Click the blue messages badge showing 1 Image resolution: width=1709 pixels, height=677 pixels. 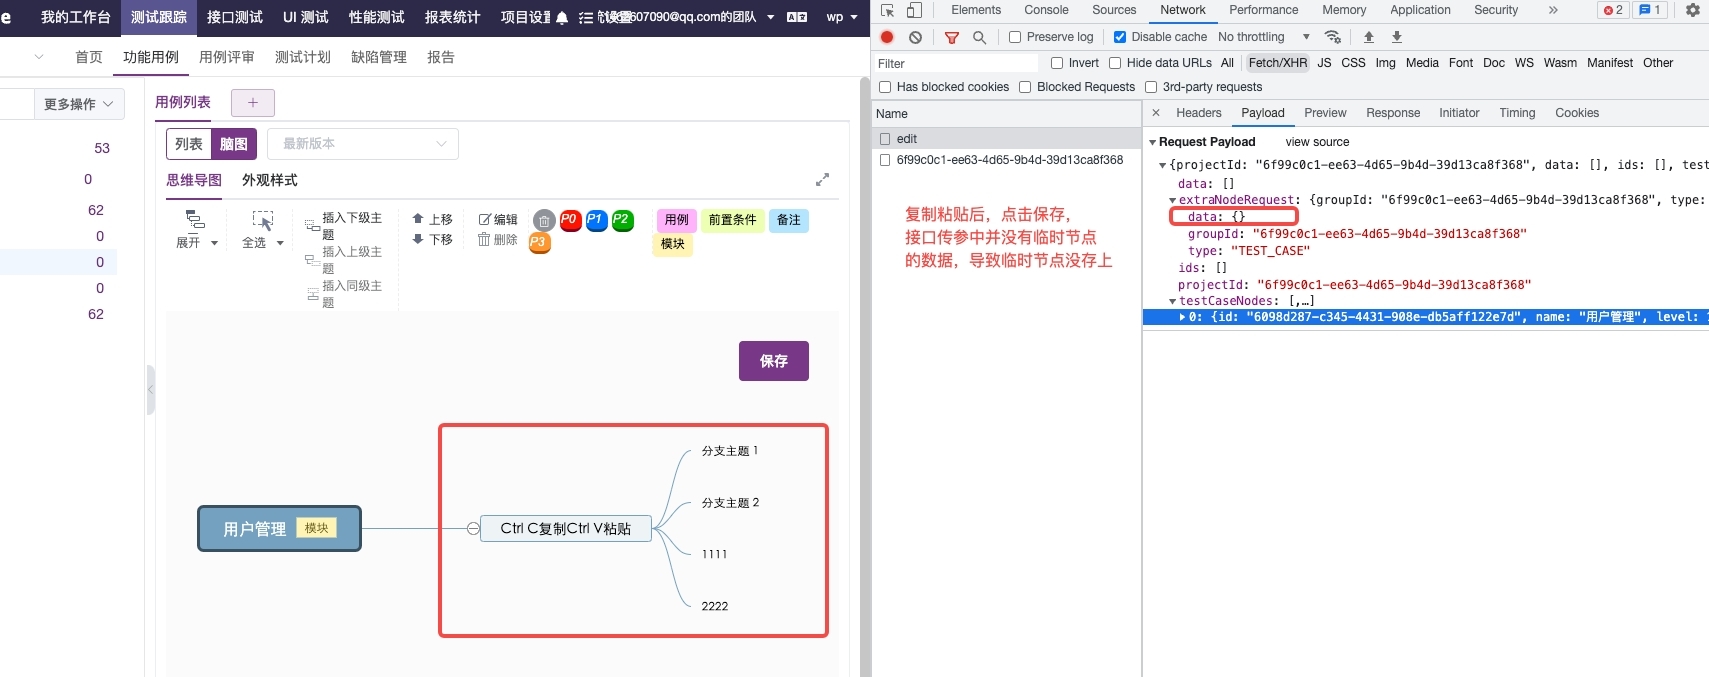click(1650, 10)
